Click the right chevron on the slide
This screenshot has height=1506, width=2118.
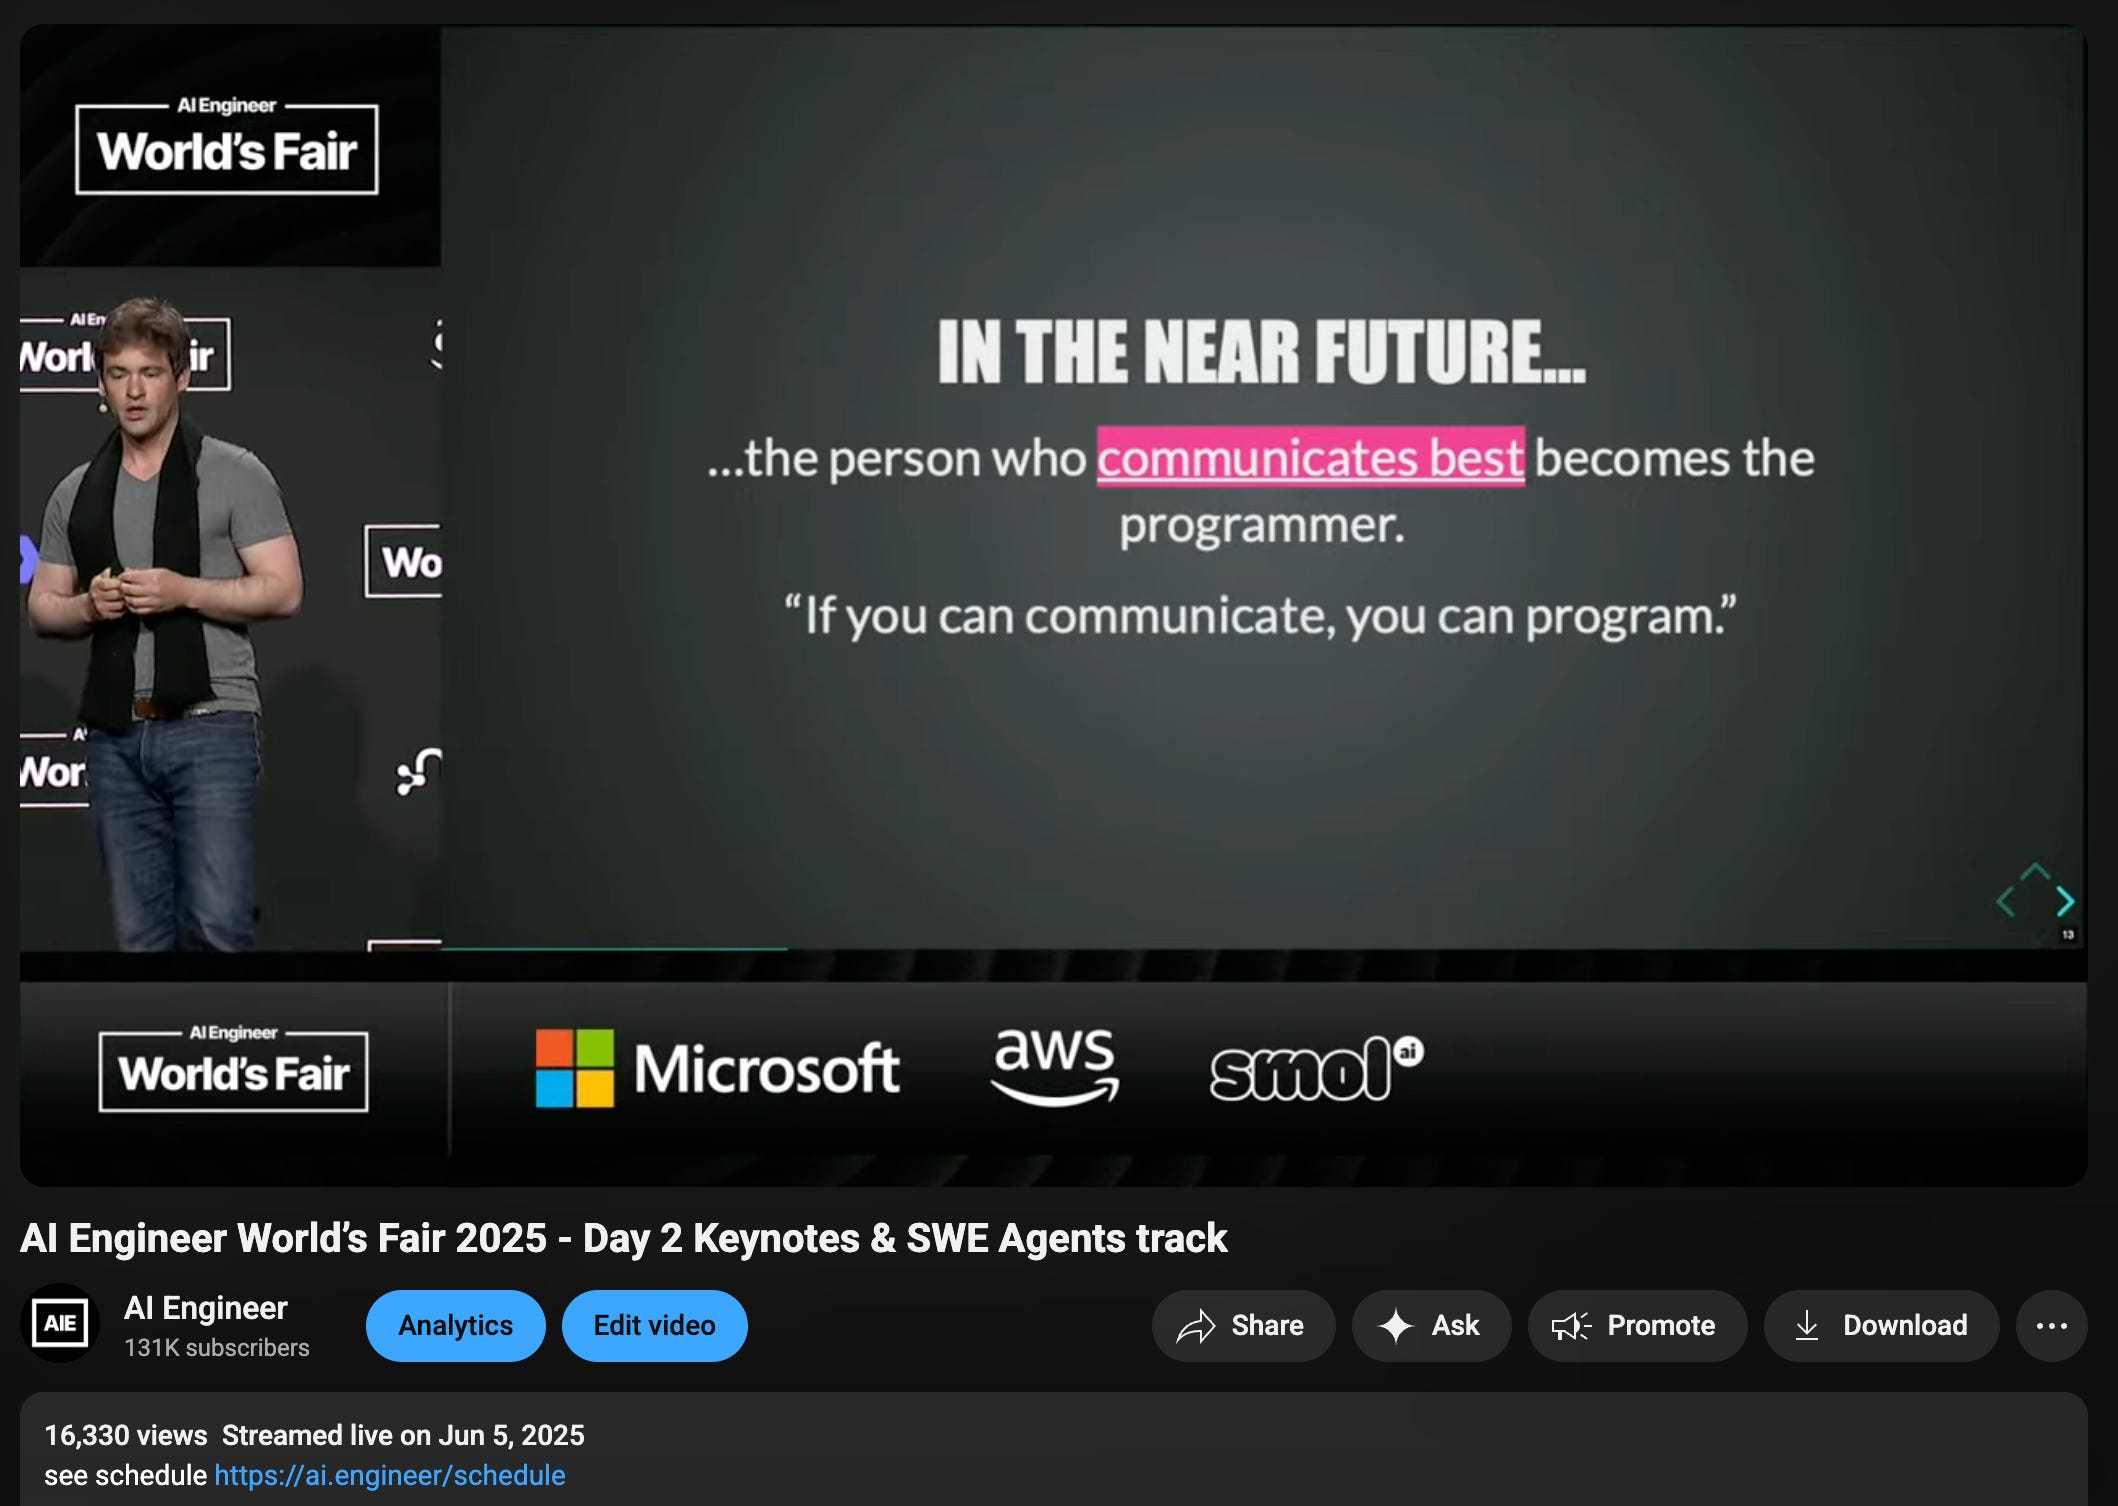click(2065, 902)
